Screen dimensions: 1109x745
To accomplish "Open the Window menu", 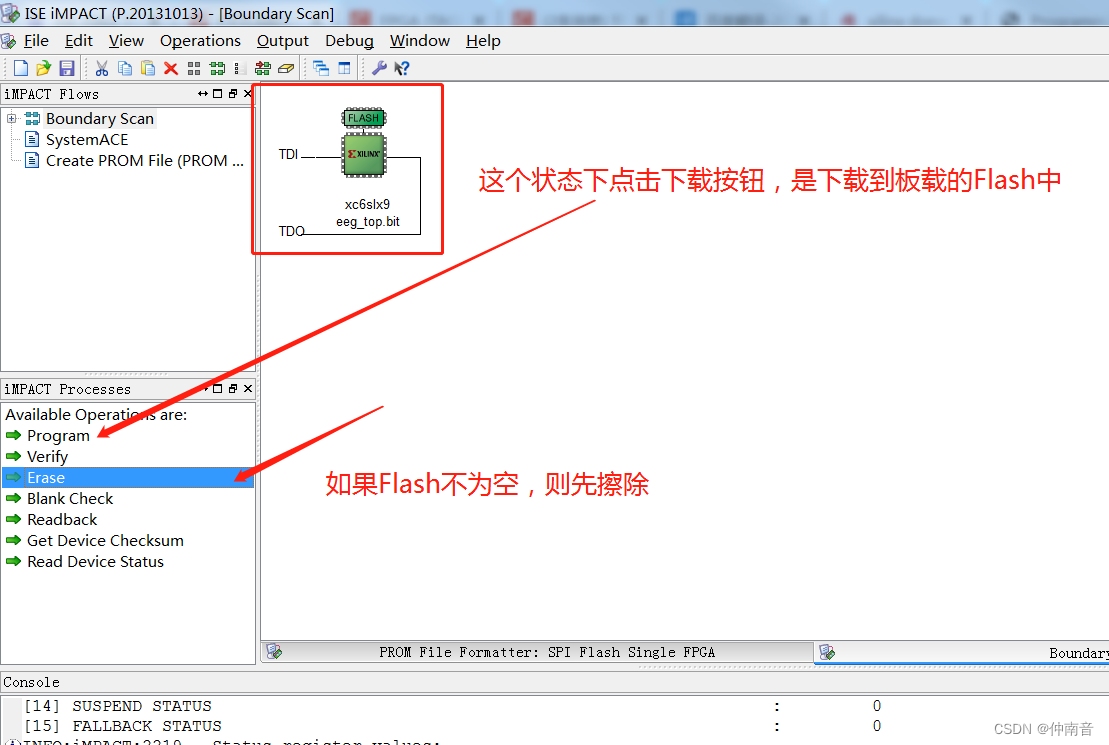I will click(419, 41).
